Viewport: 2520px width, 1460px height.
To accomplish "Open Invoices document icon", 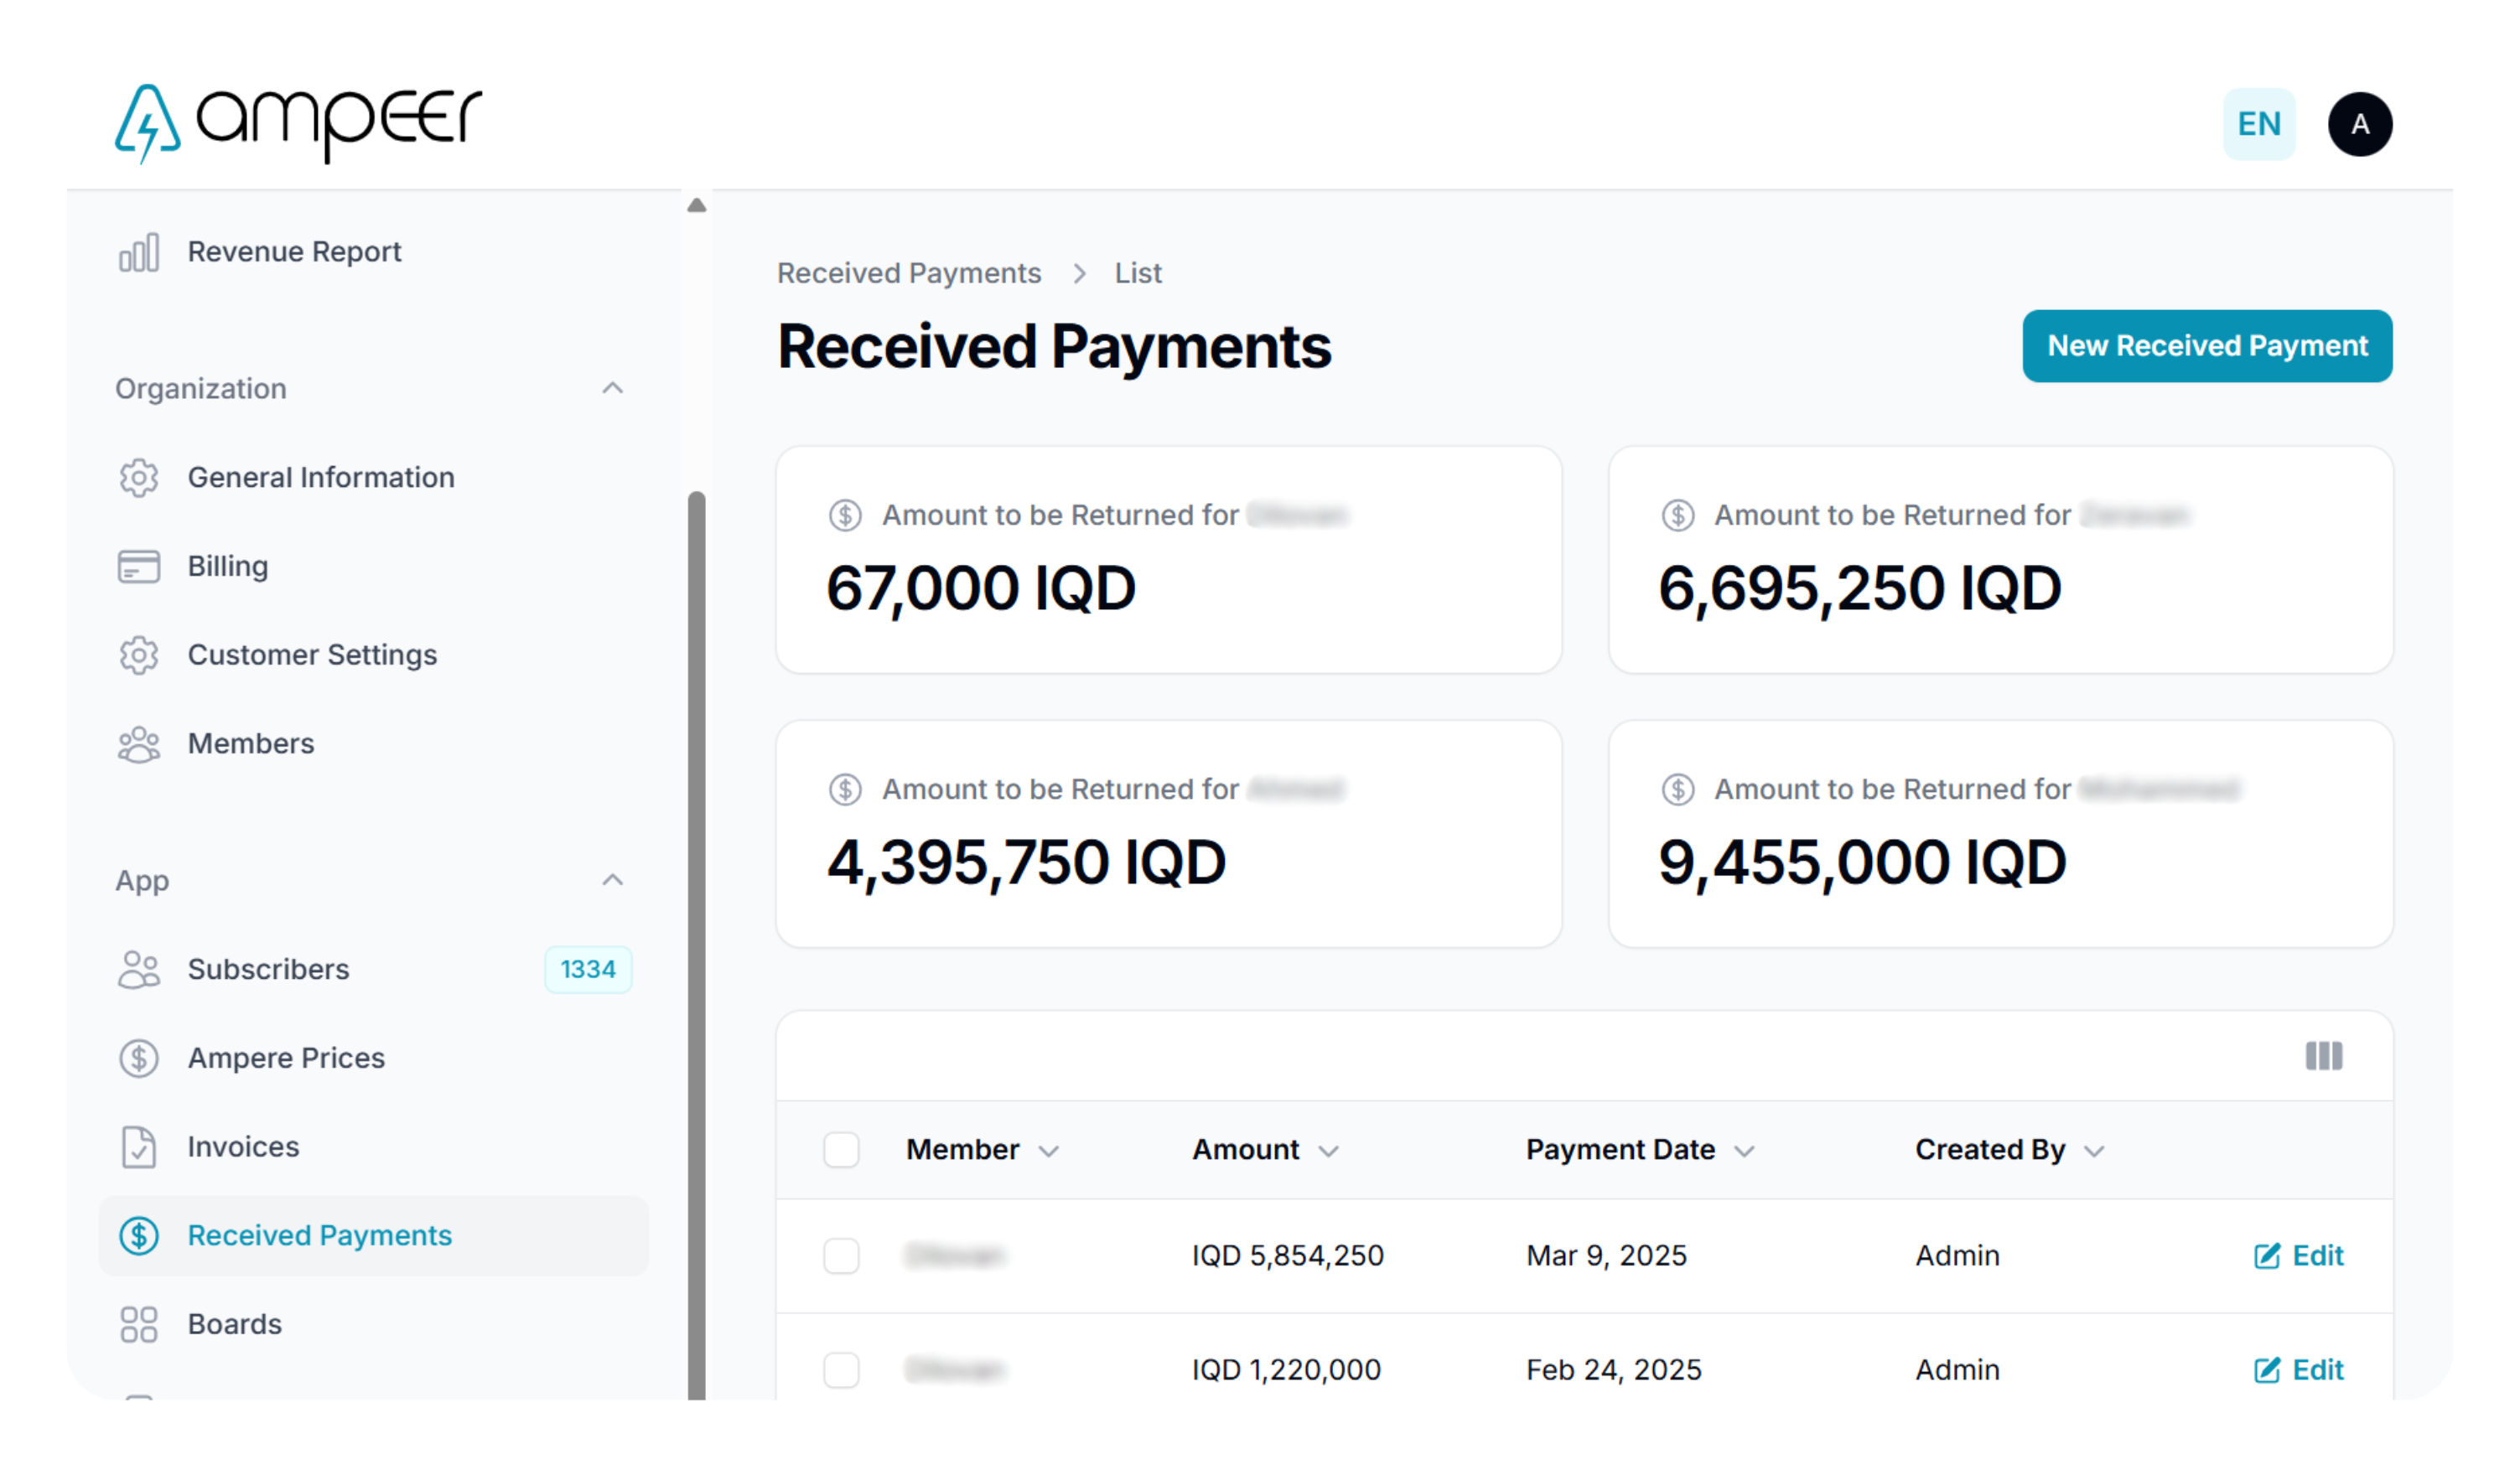I will tap(139, 1148).
